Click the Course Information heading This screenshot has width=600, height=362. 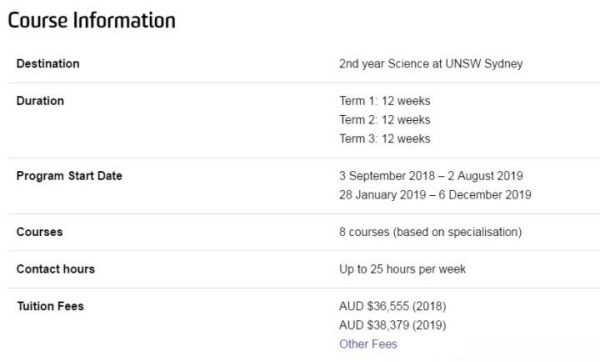92,20
